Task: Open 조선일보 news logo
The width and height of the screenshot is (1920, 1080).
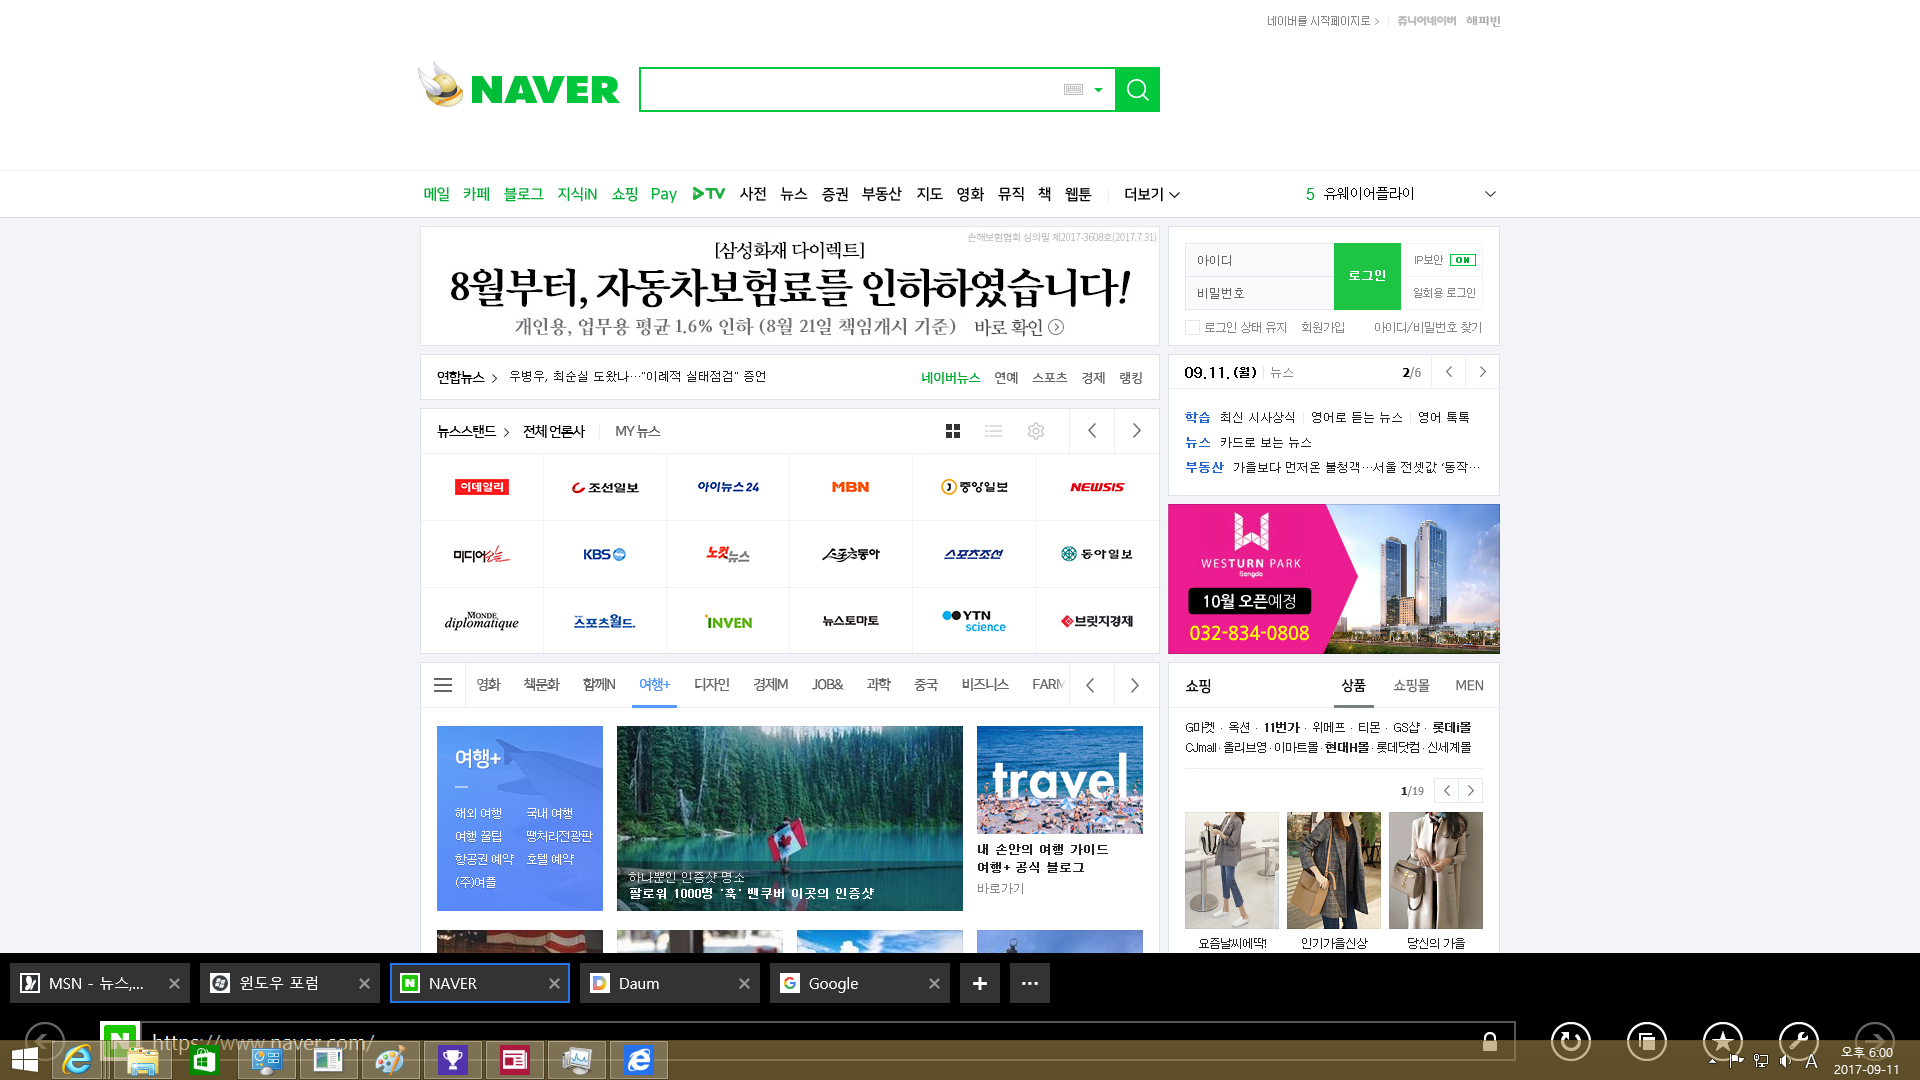Action: (x=605, y=487)
